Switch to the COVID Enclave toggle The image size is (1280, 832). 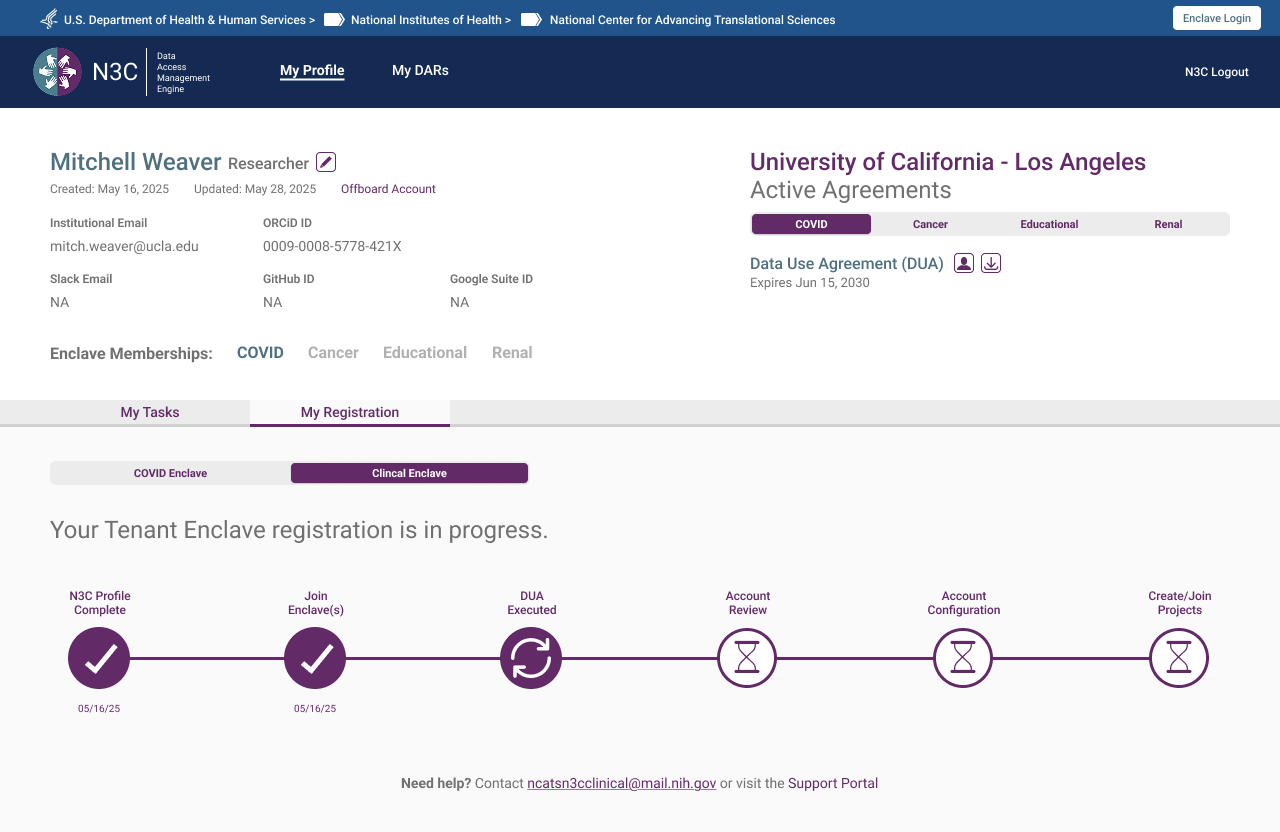point(170,472)
